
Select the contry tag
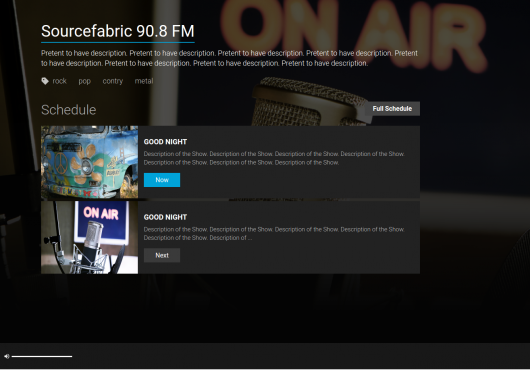click(x=113, y=81)
